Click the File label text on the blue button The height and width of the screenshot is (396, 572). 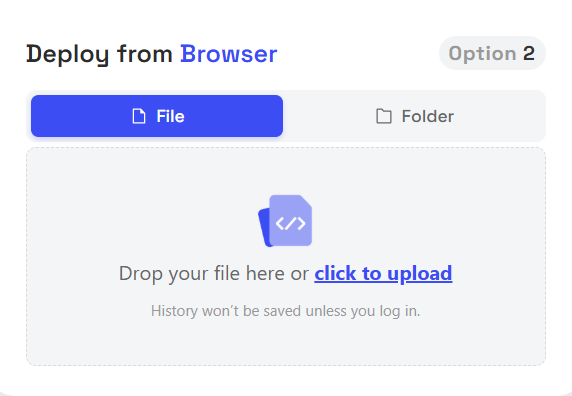(x=170, y=116)
